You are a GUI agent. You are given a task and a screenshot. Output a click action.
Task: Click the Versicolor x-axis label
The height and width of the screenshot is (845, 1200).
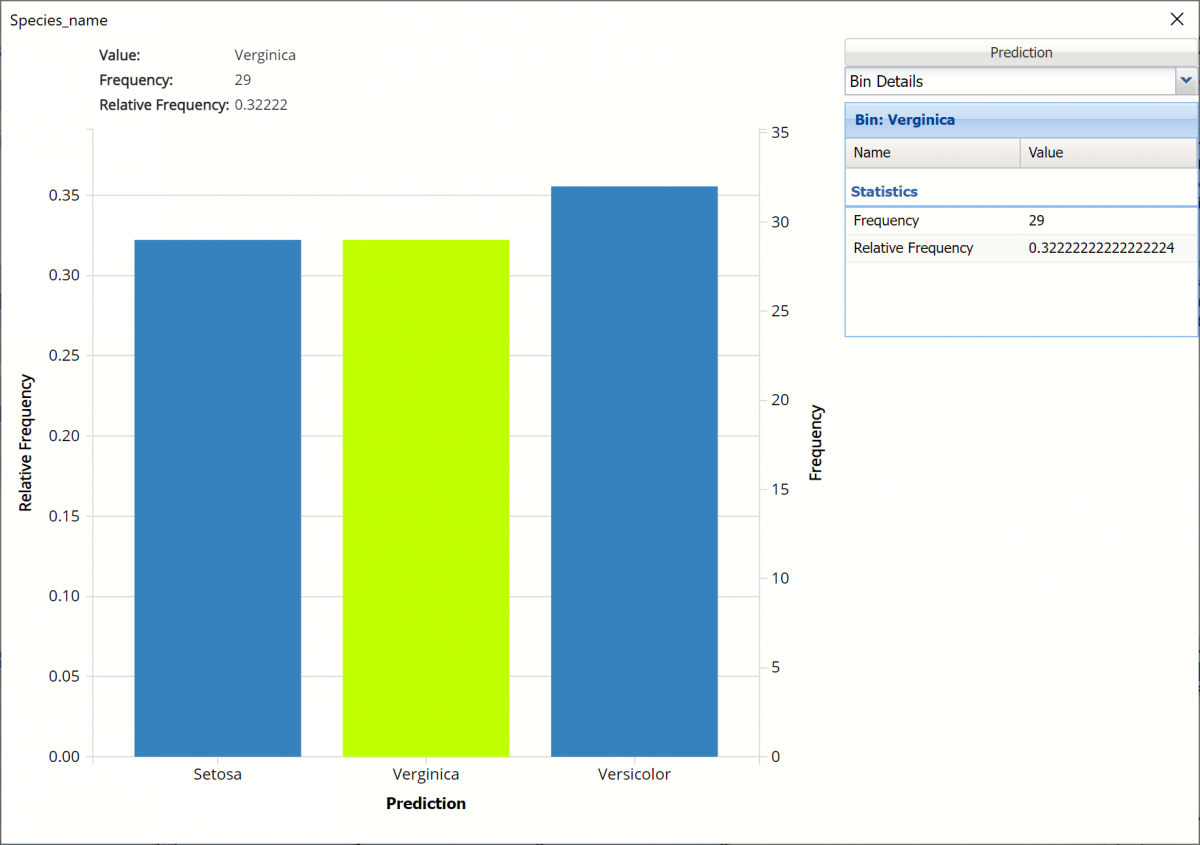(x=634, y=774)
